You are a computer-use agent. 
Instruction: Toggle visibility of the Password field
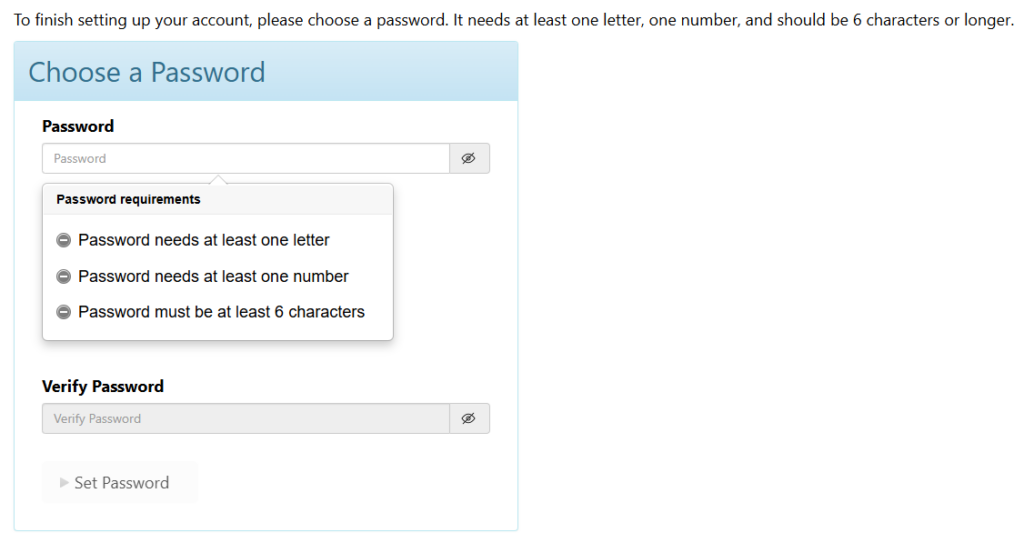coord(469,158)
